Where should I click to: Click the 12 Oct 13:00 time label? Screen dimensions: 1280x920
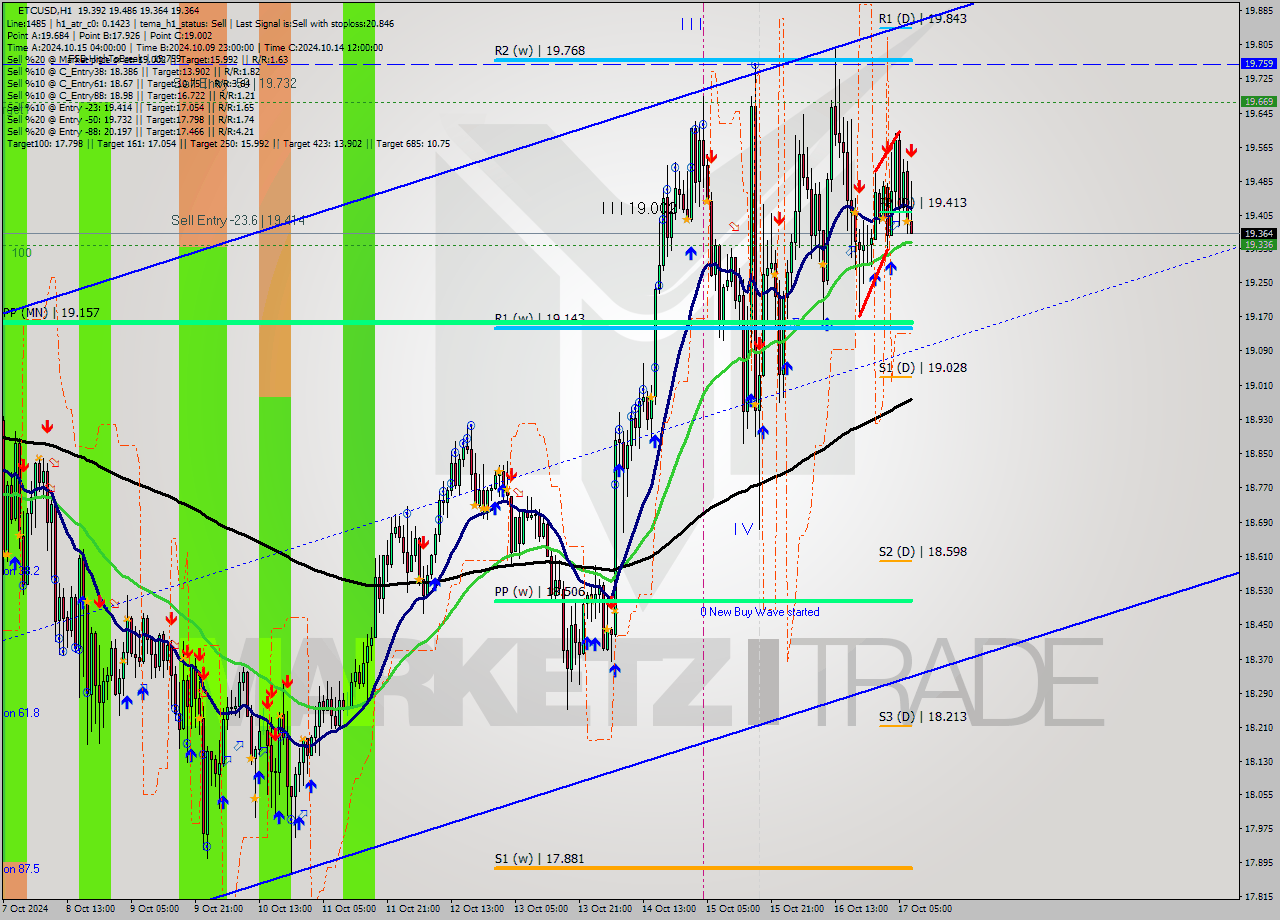pos(475,909)
